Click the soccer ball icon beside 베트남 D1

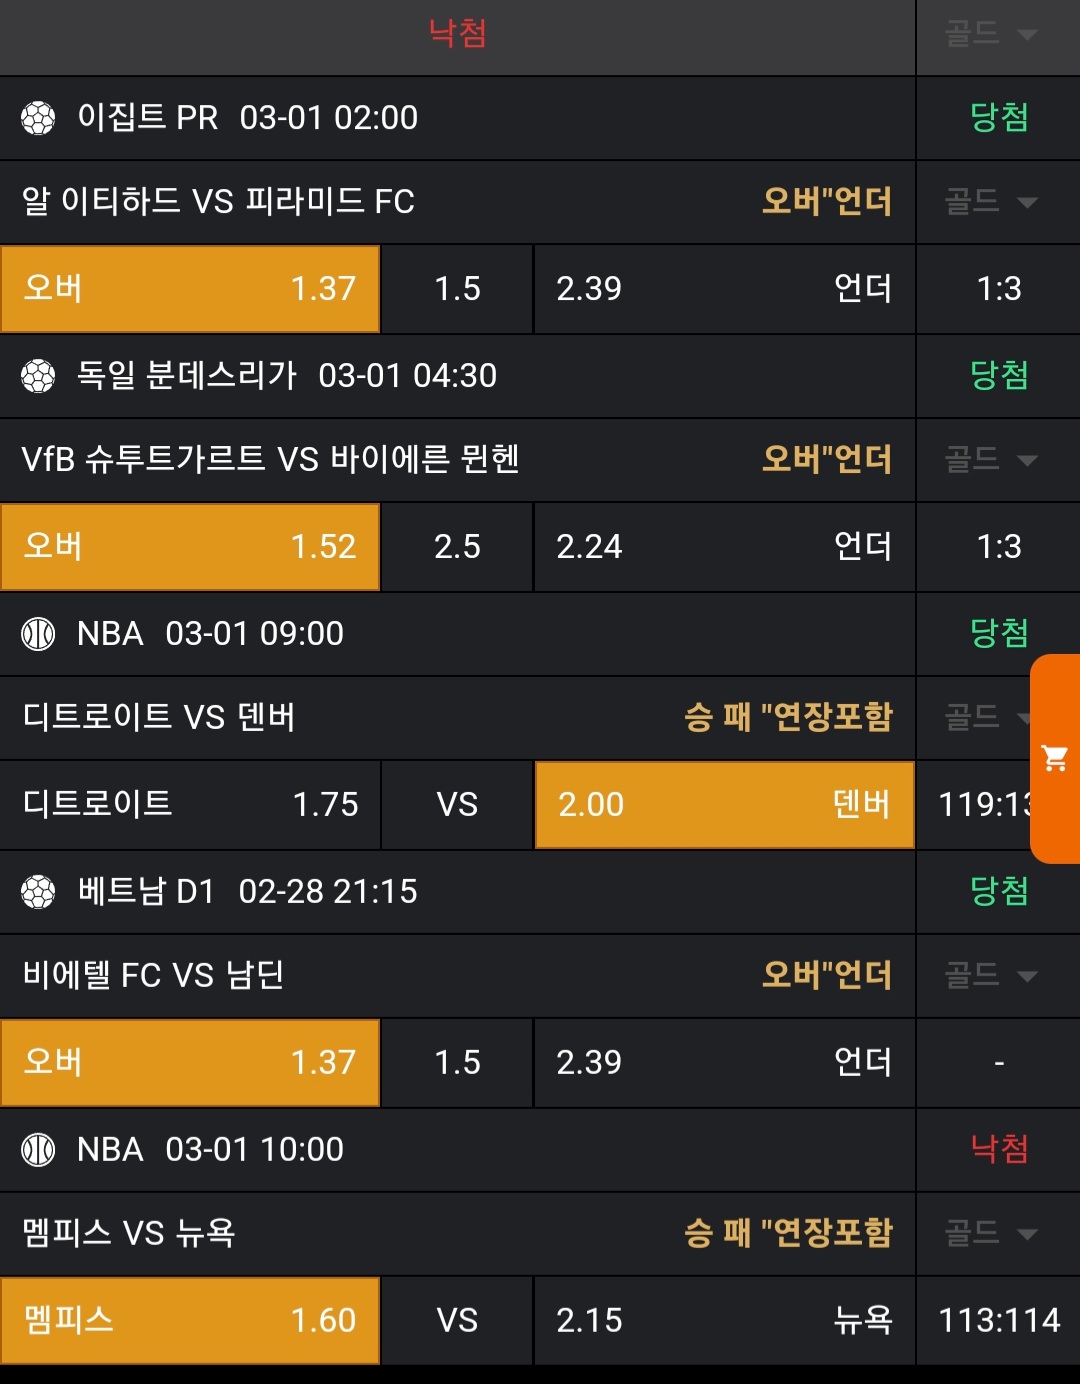tap(38, 892)
